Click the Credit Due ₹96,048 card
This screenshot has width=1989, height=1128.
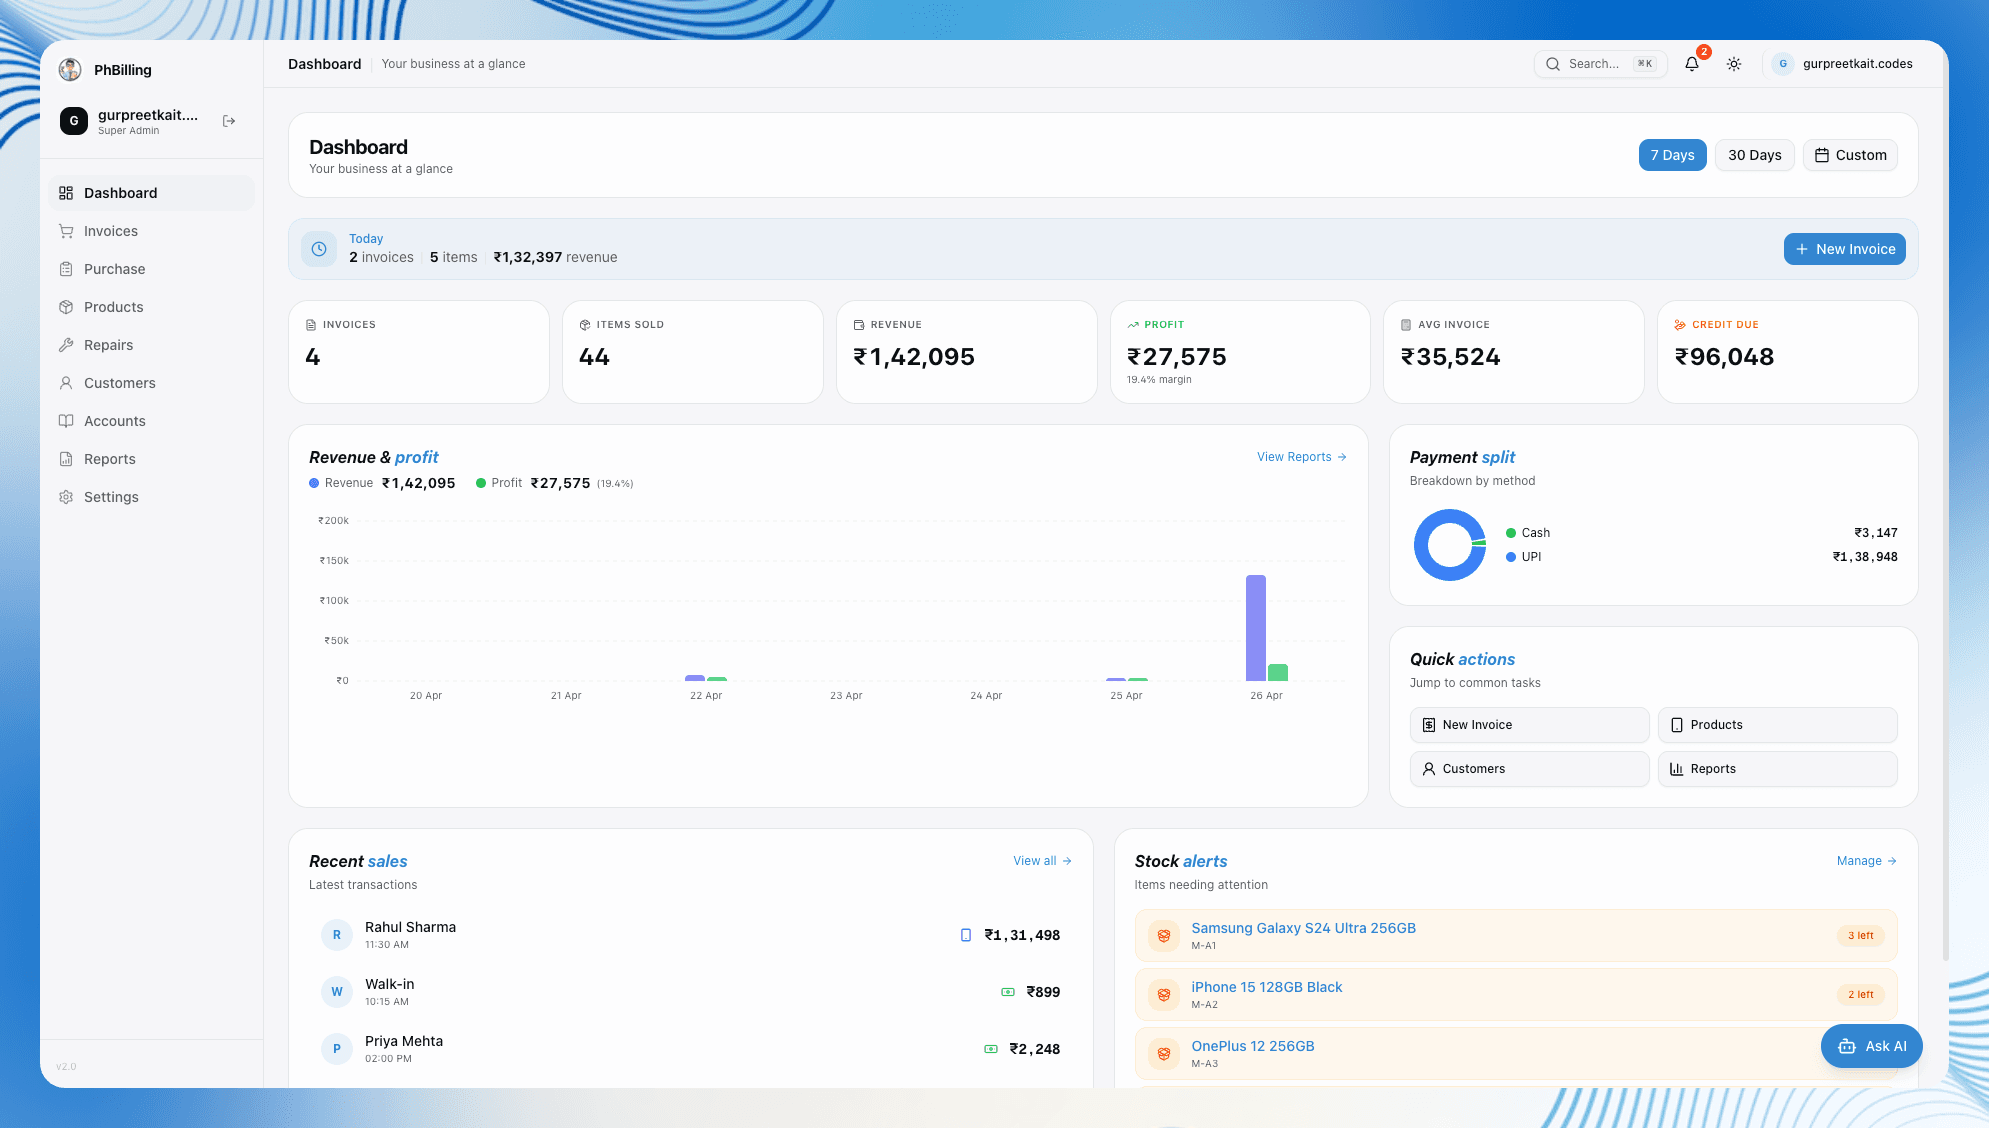[1787, 352]
